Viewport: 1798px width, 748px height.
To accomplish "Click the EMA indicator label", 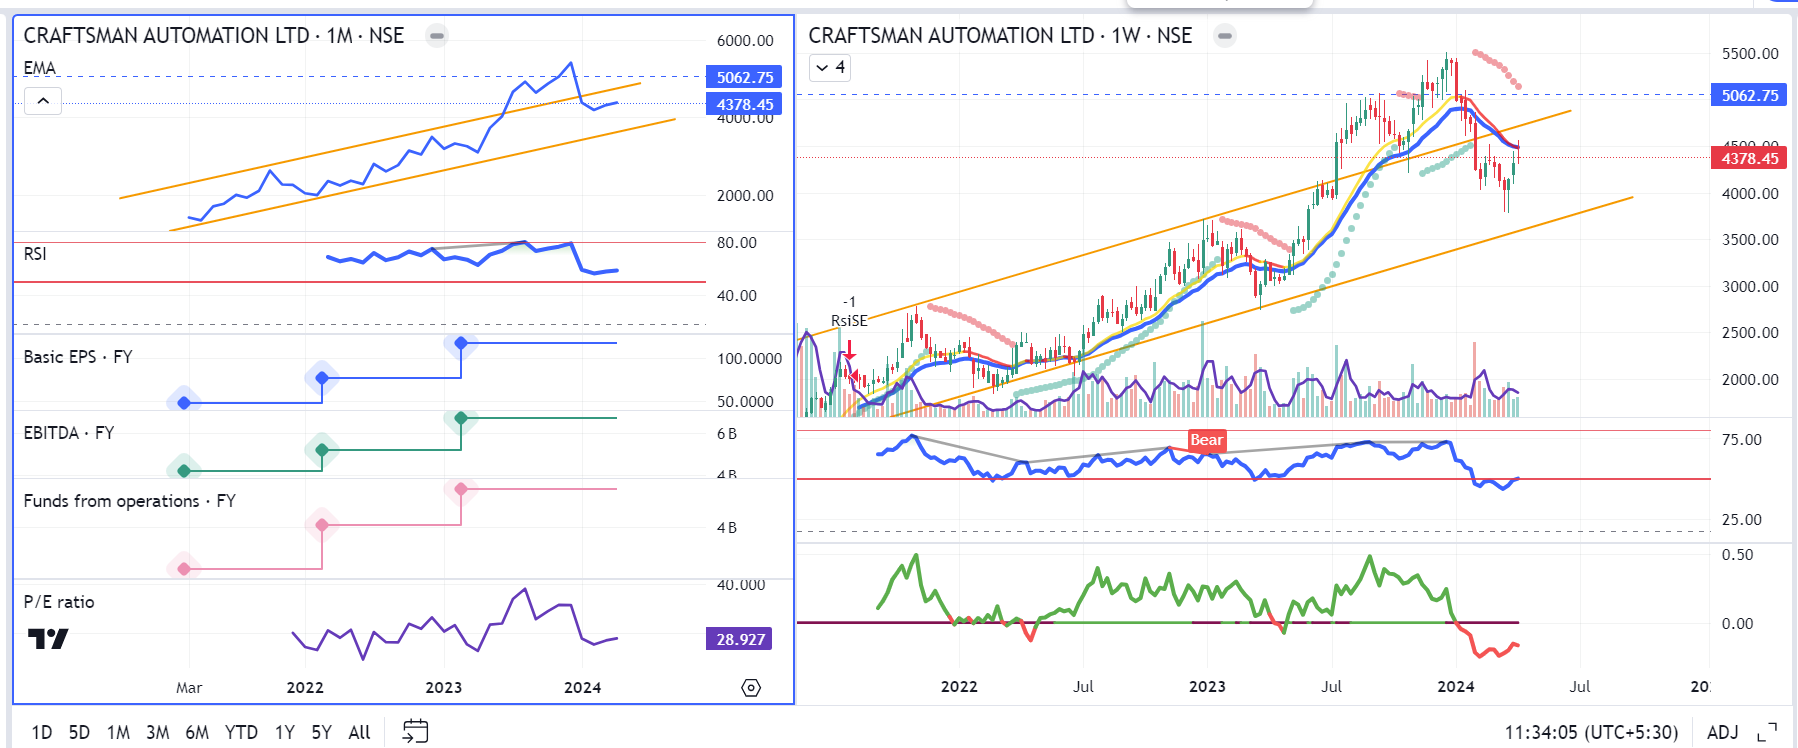I will [40, 68].
